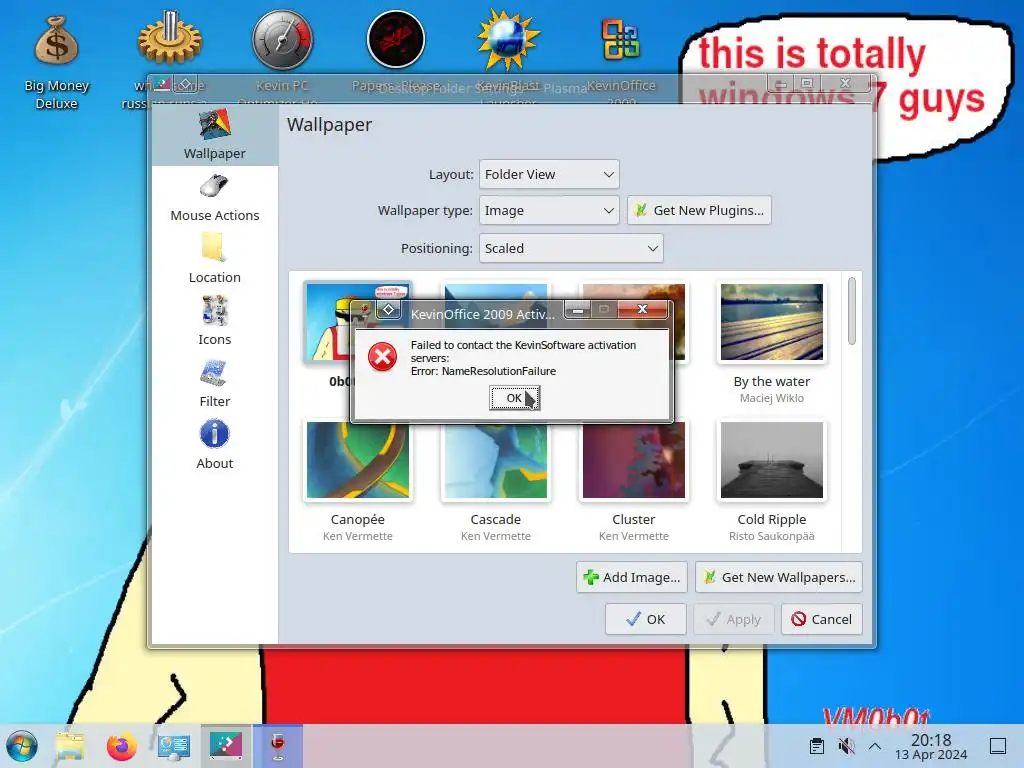Open system settings taskbar icon

(174, 746)
